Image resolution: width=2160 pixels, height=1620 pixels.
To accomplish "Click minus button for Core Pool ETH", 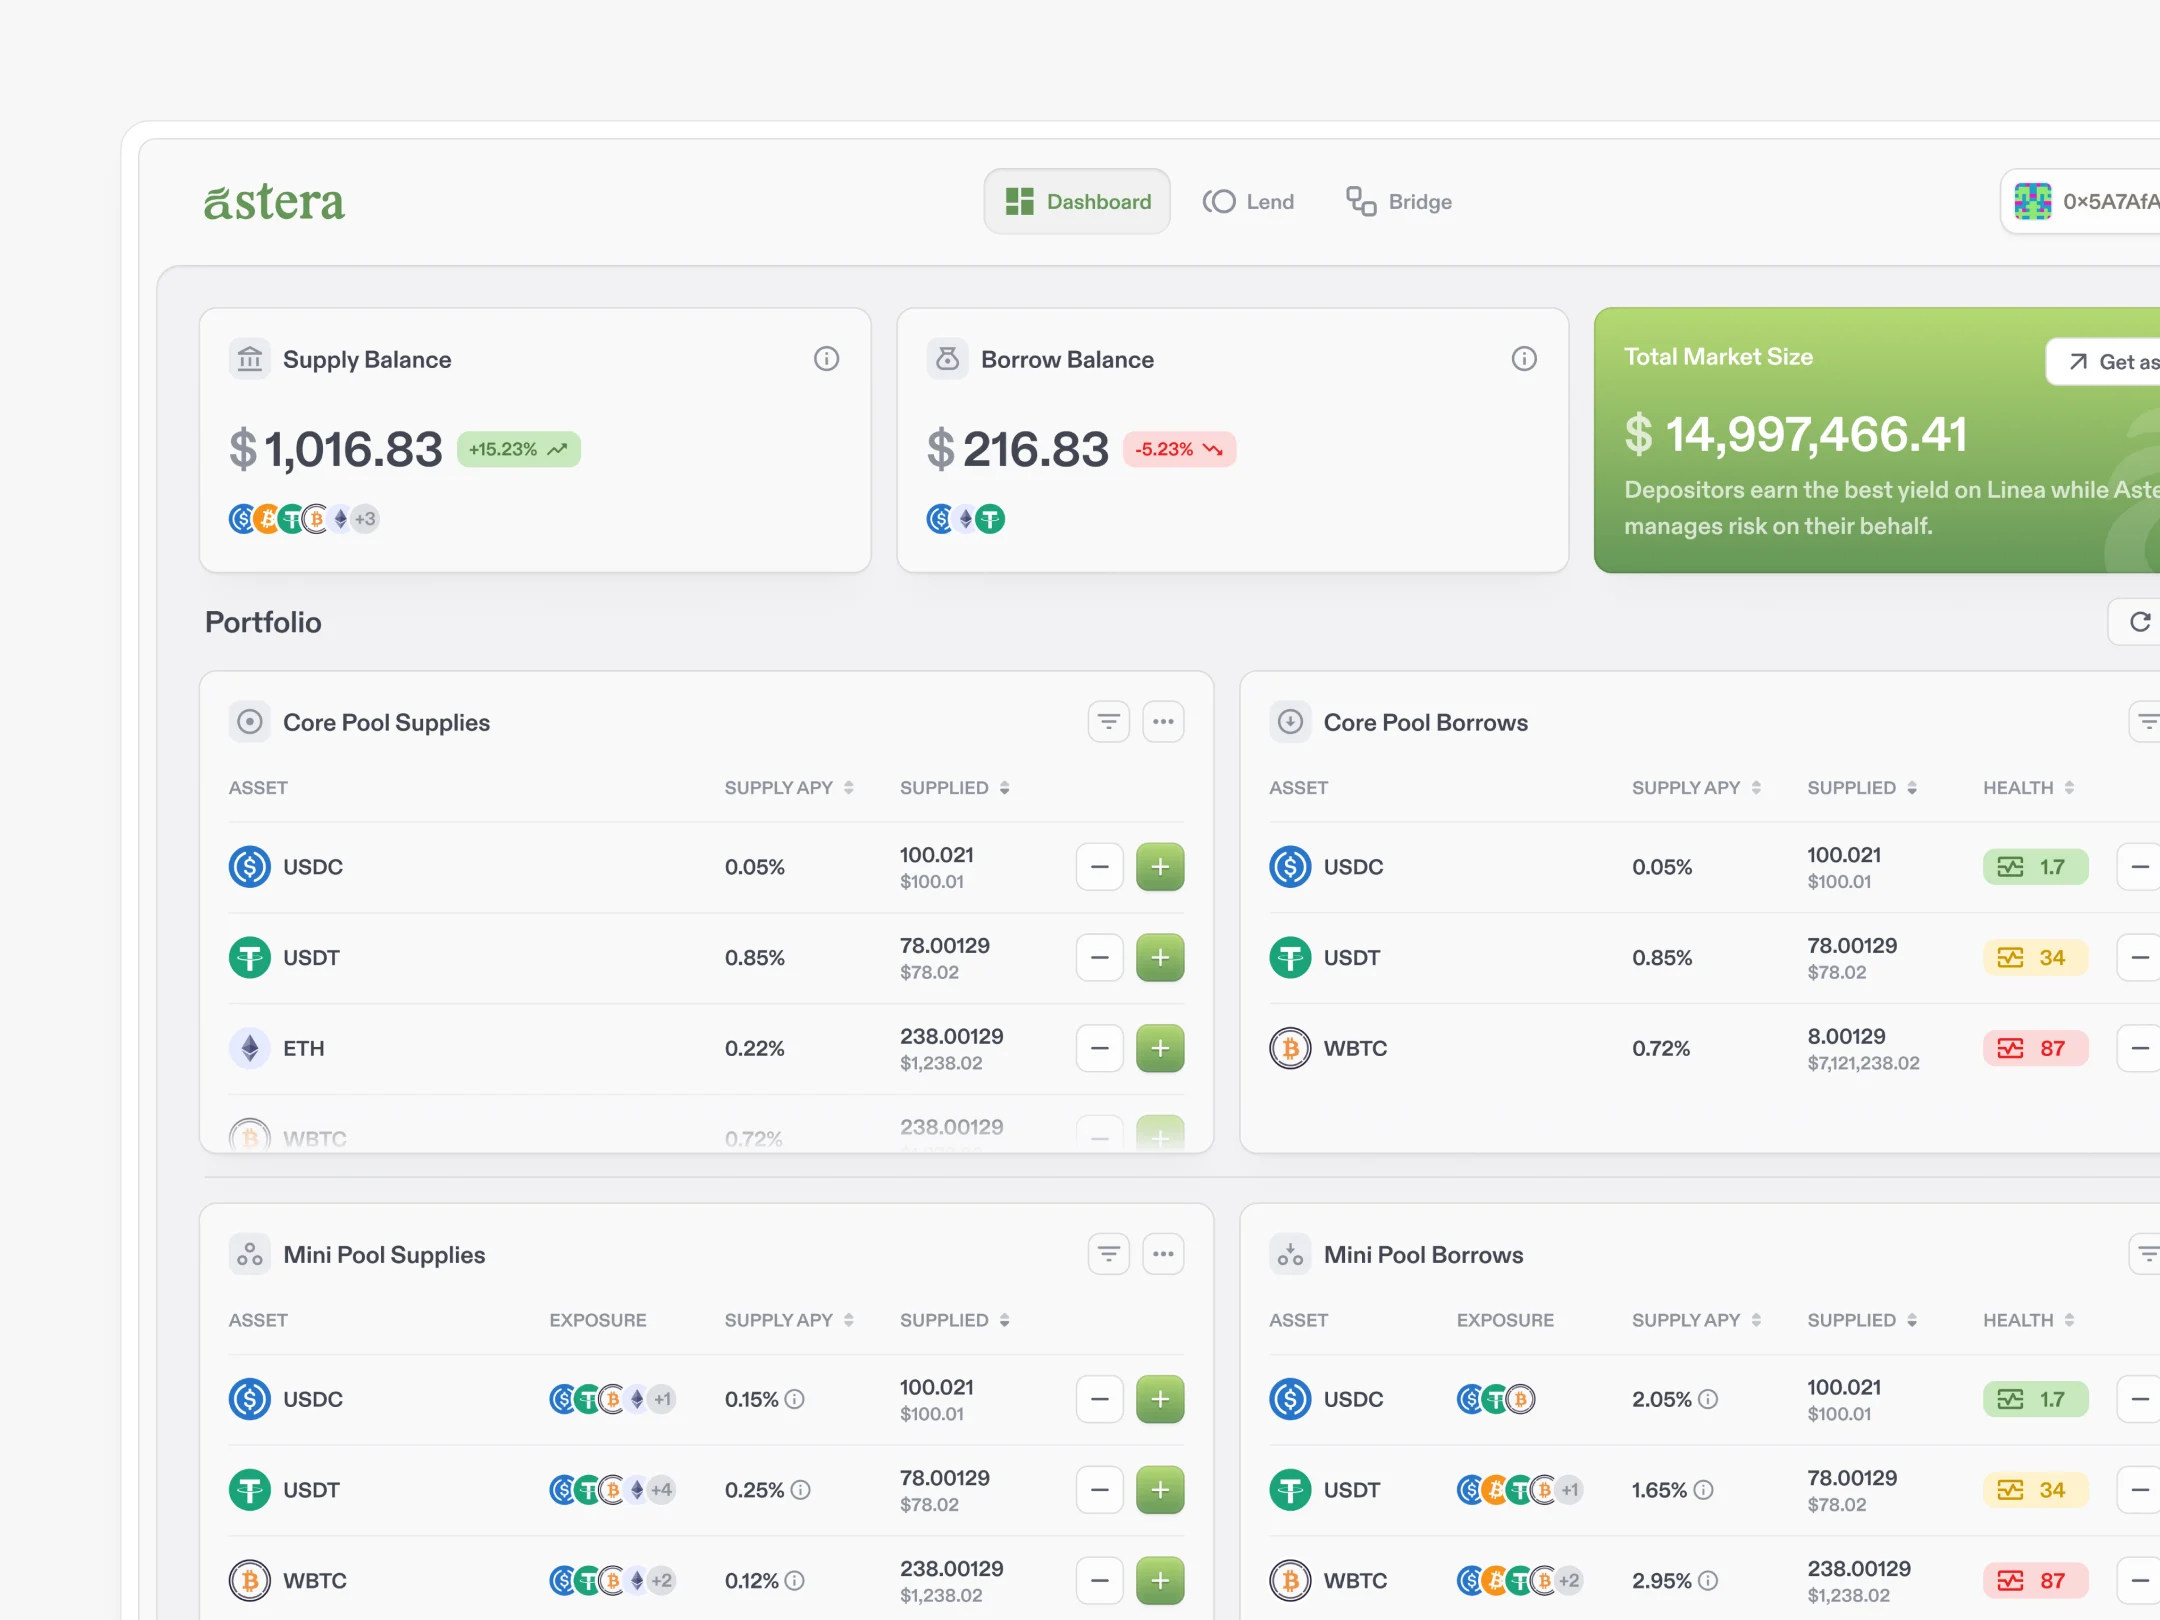I will [1099, 1048].
